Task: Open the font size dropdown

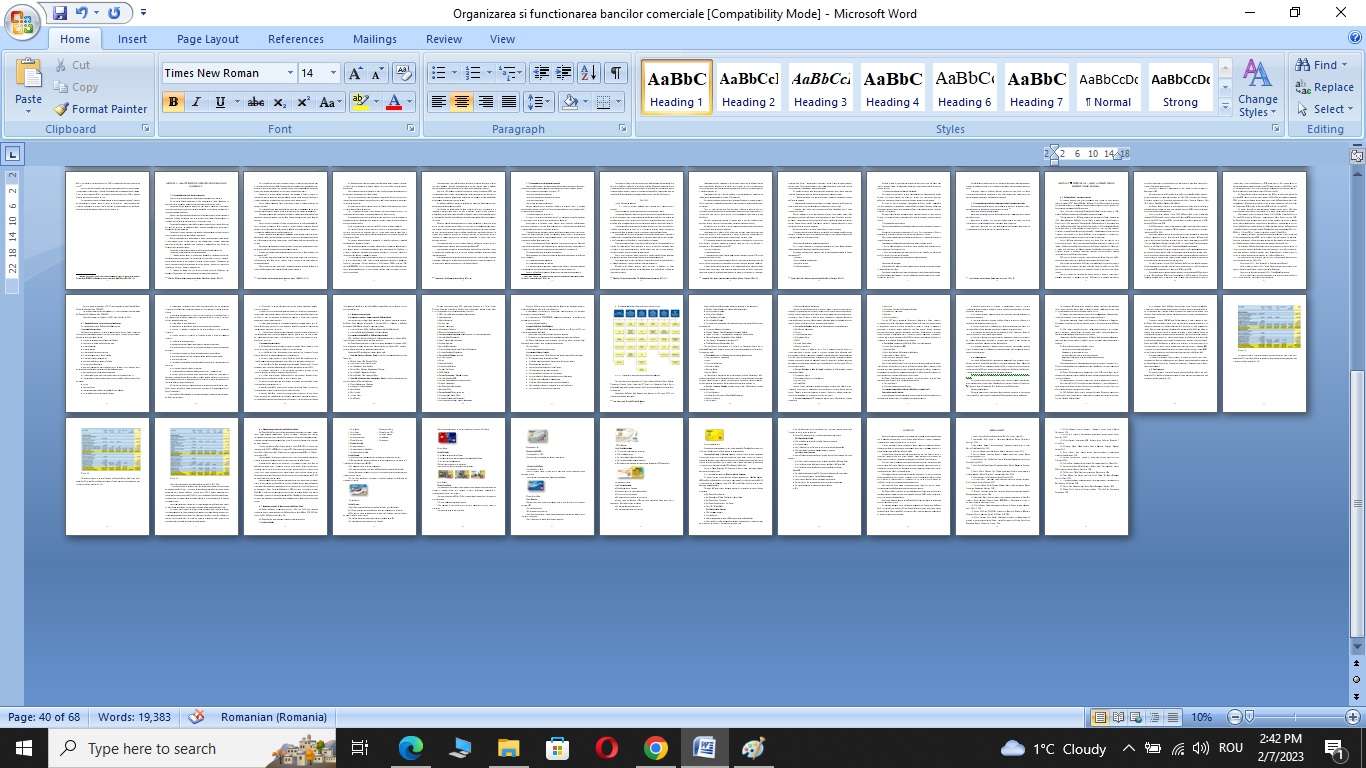Action: [x=332, y=73]
